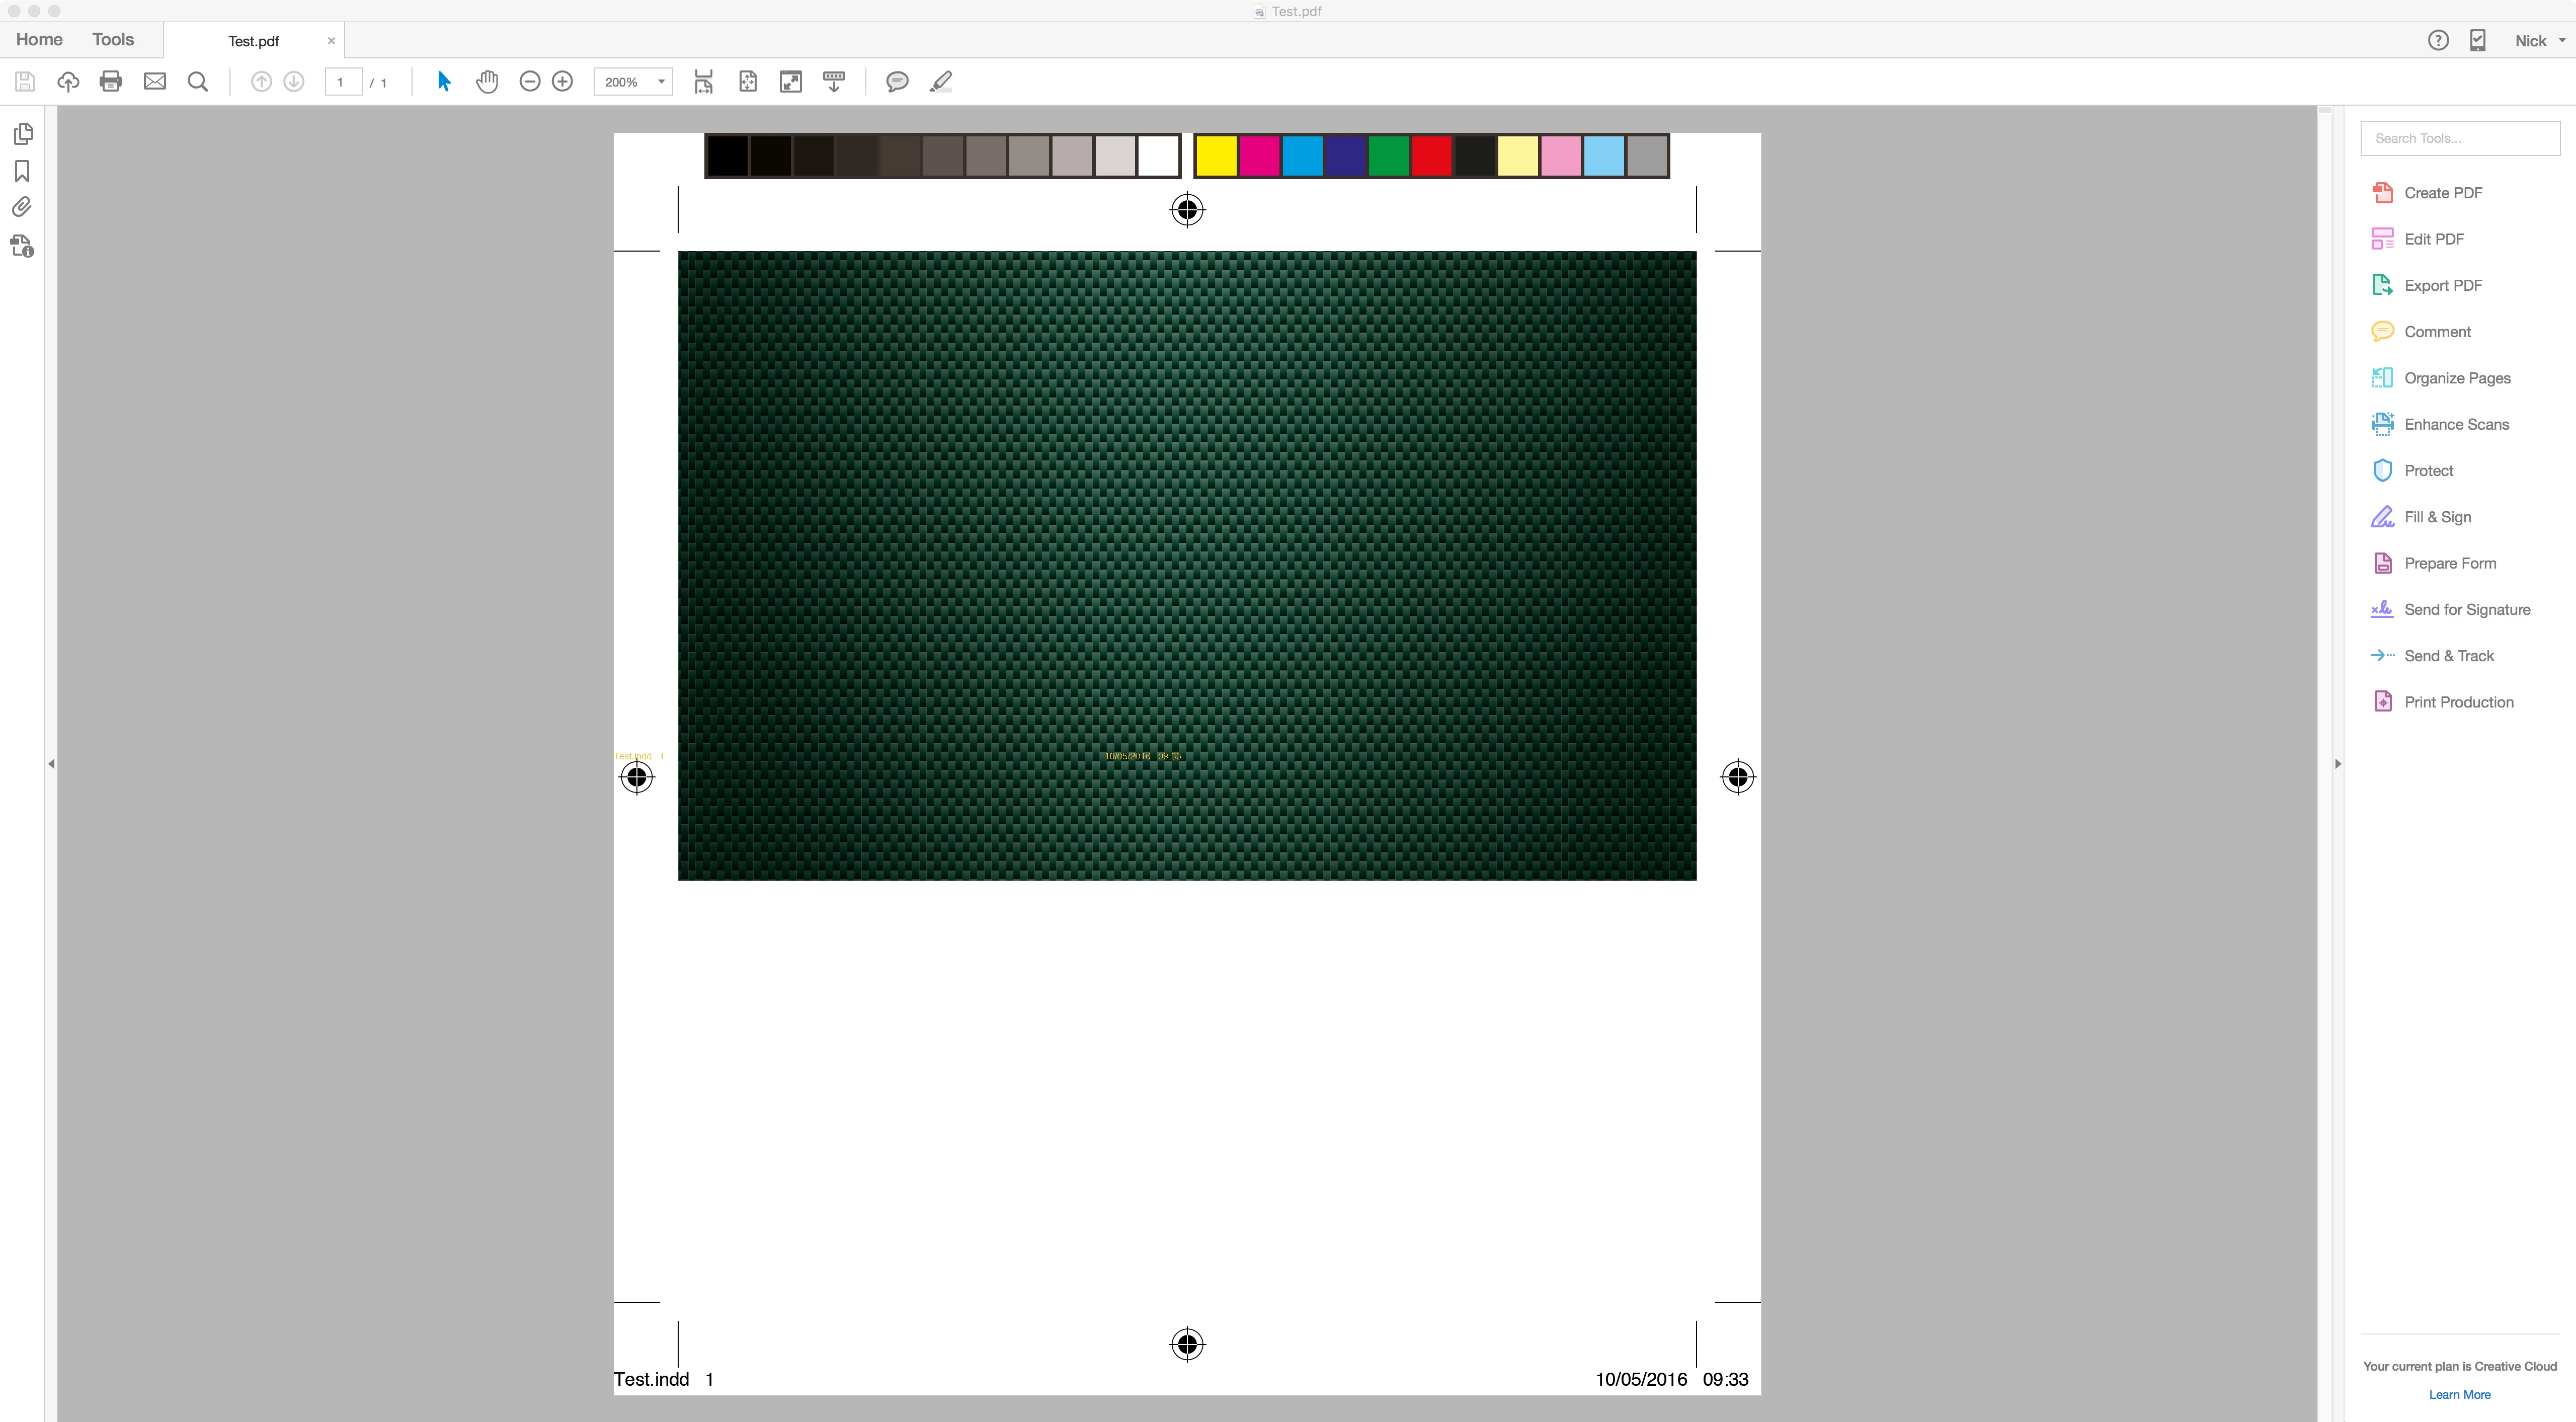Open the Page Thumbnails panel icon
Image resolution: width=2576 pixels, height=1422 pixels.
(23, 133)
